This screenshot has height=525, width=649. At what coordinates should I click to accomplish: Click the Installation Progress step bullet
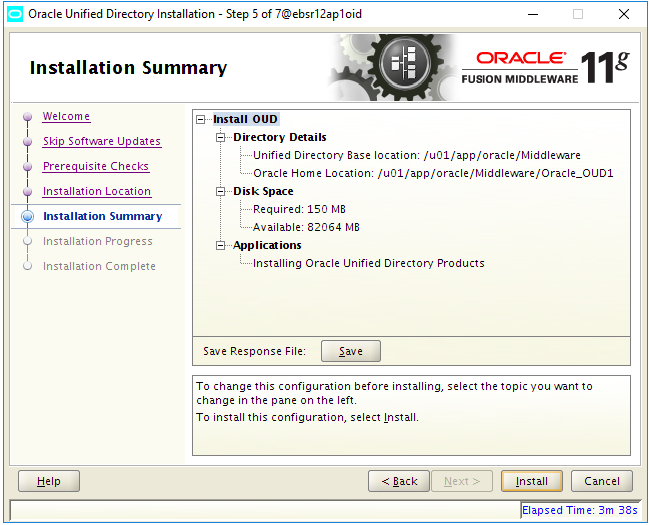(x=28, y=241)
